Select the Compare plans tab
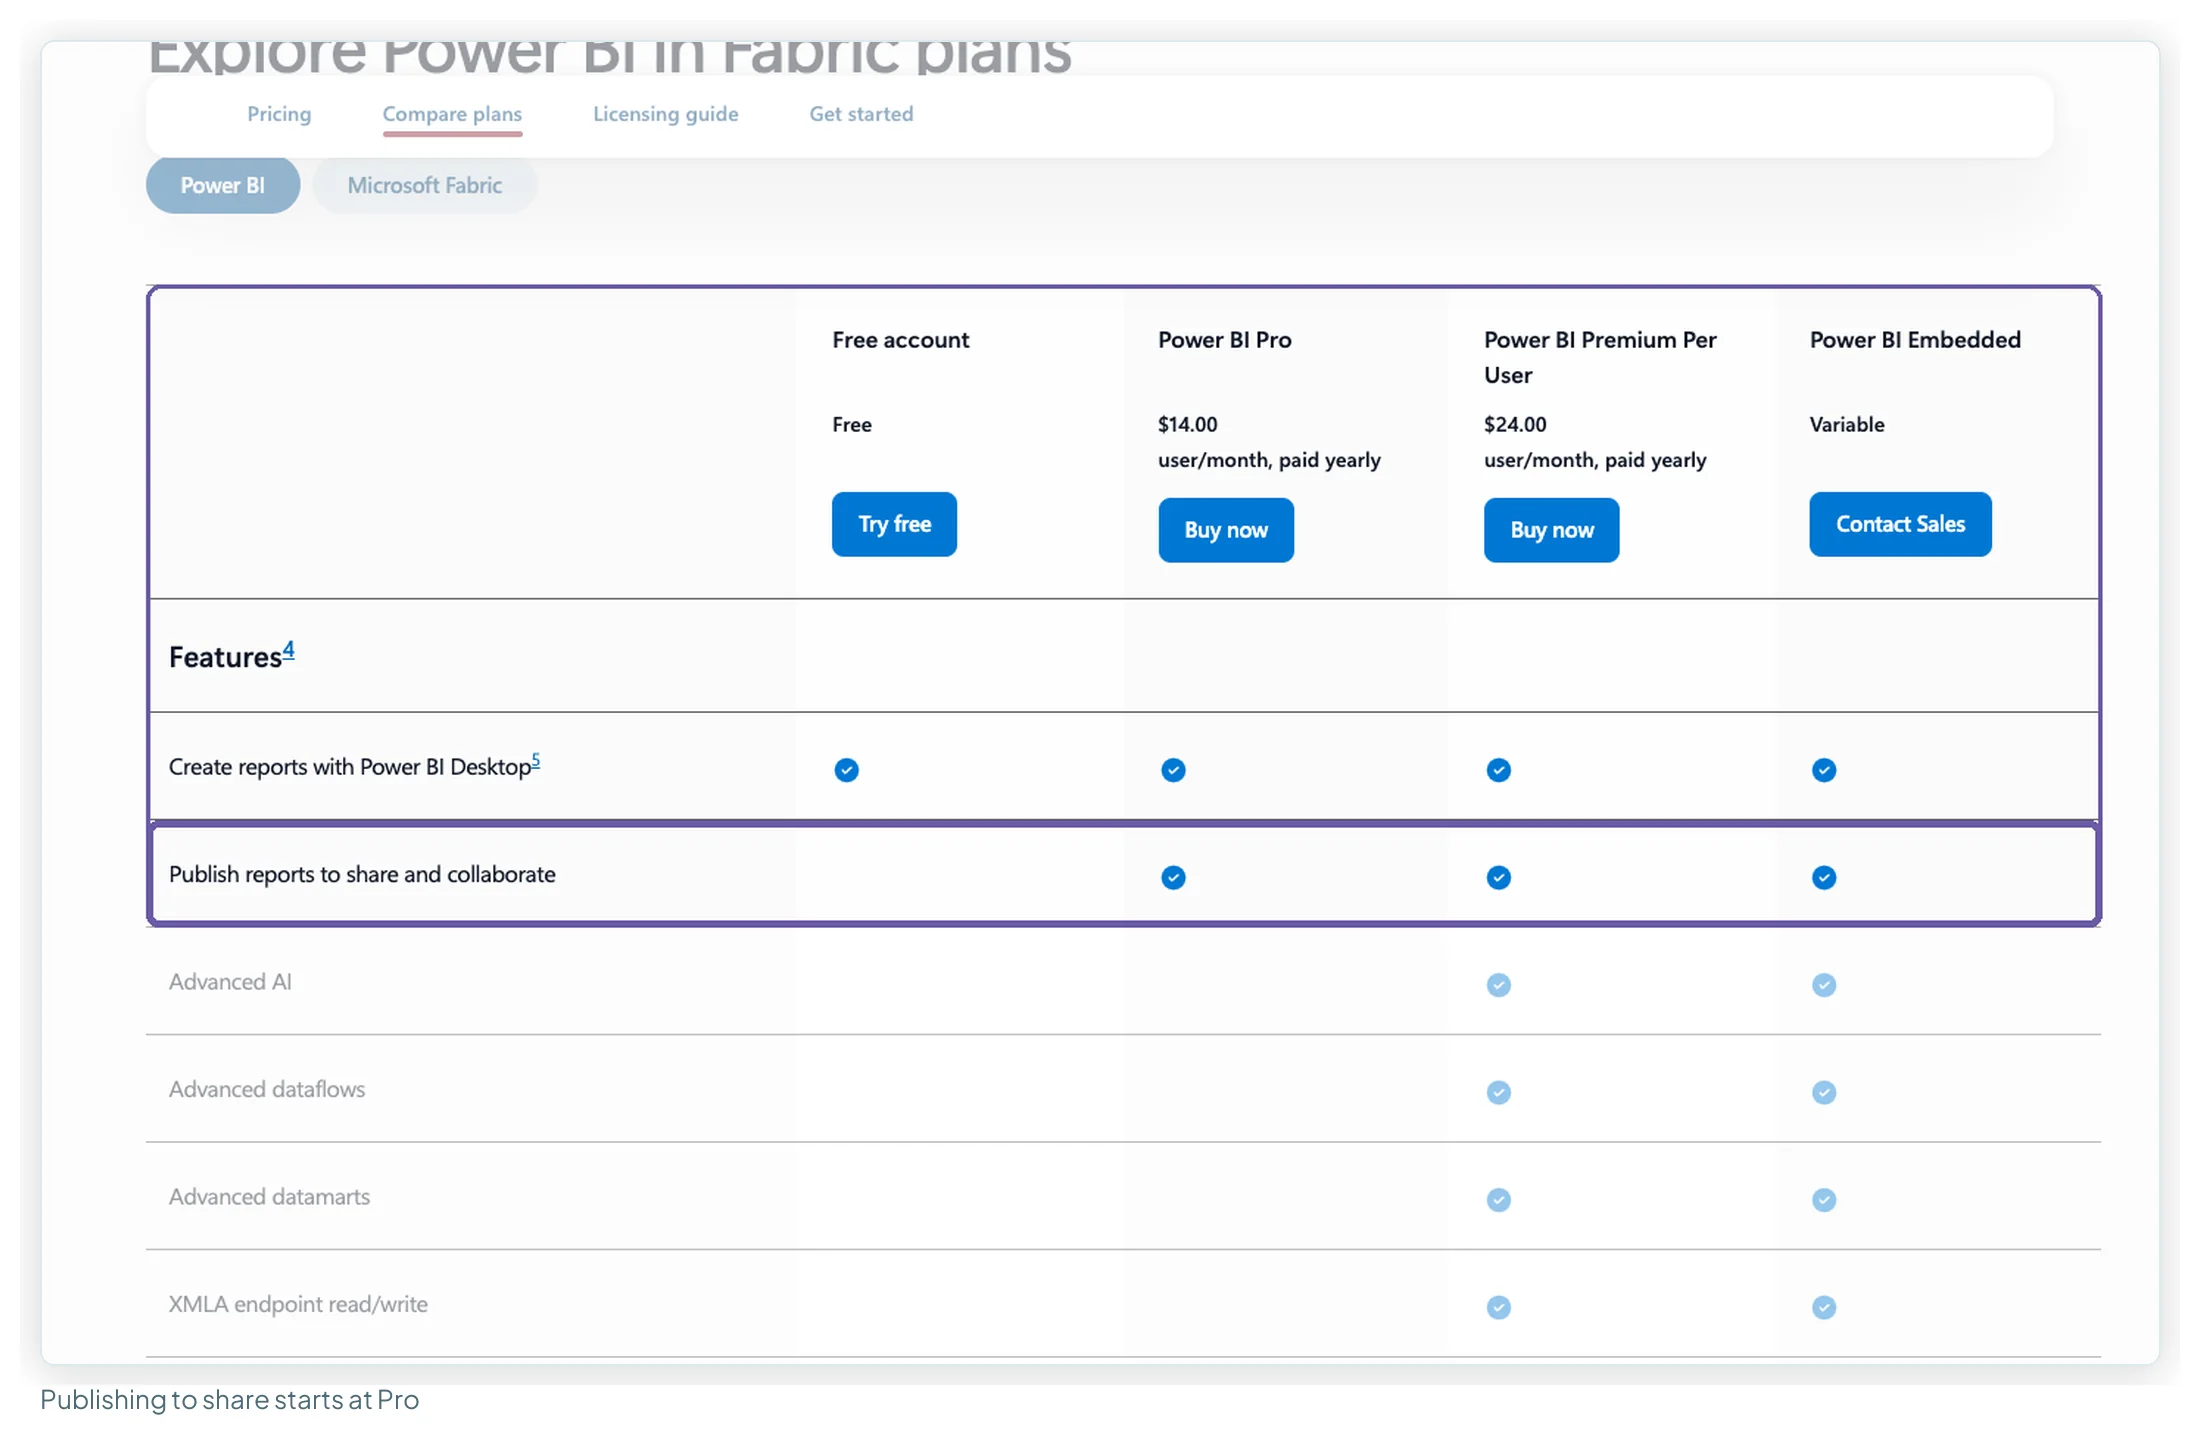The height and width of the screenshot is (1439, 2200). coord(452,114)
